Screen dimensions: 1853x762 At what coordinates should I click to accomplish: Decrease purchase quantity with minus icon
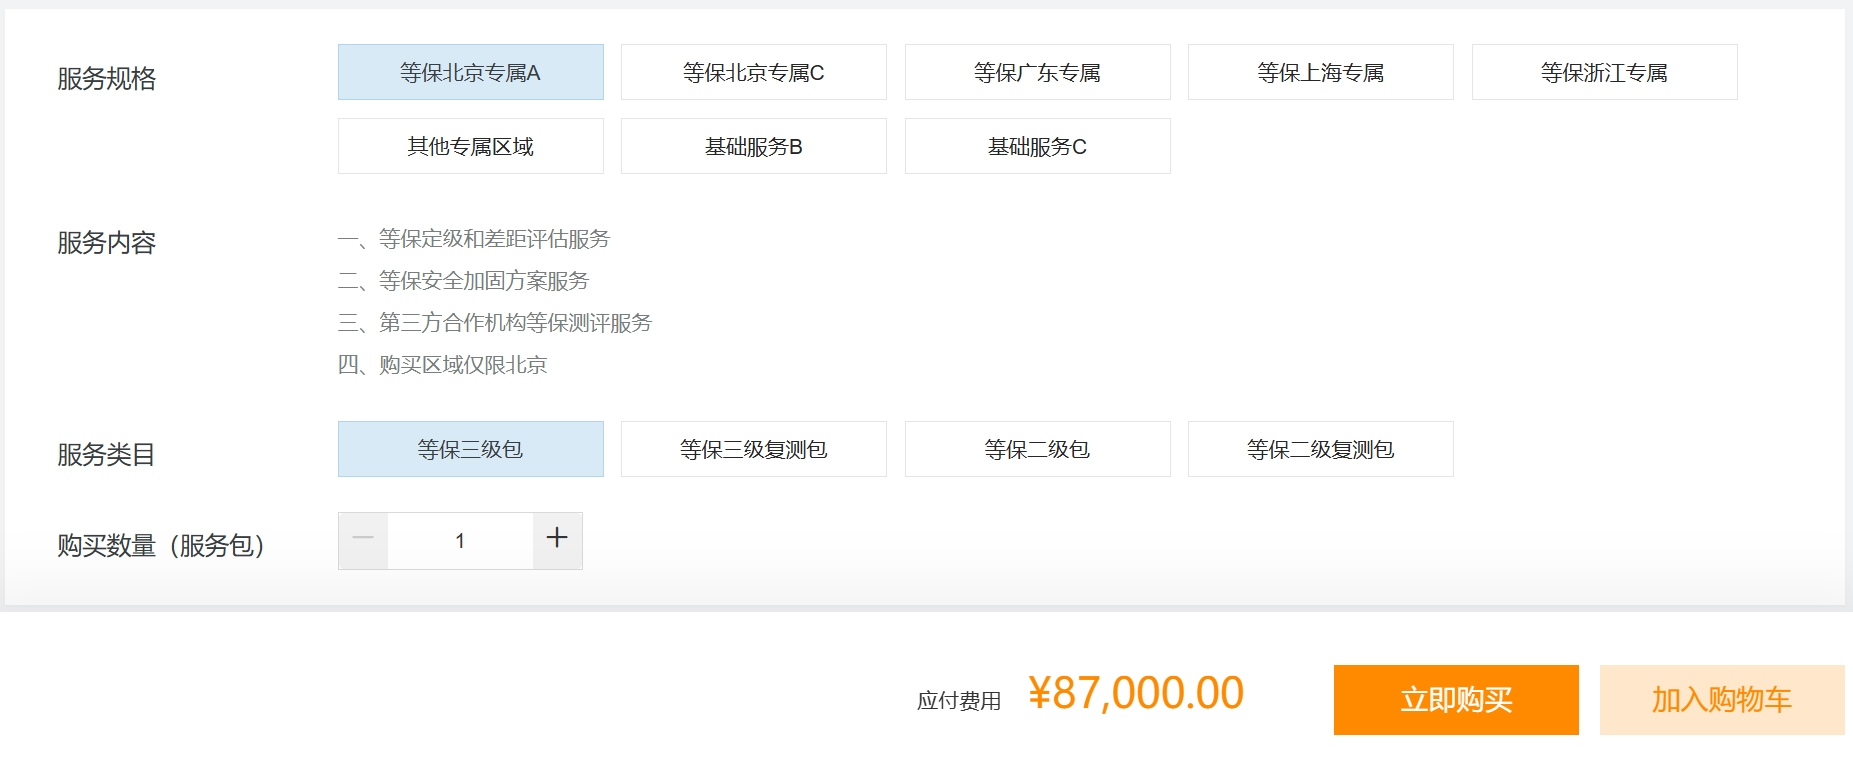pyautogui.click(x=363, y=540)
